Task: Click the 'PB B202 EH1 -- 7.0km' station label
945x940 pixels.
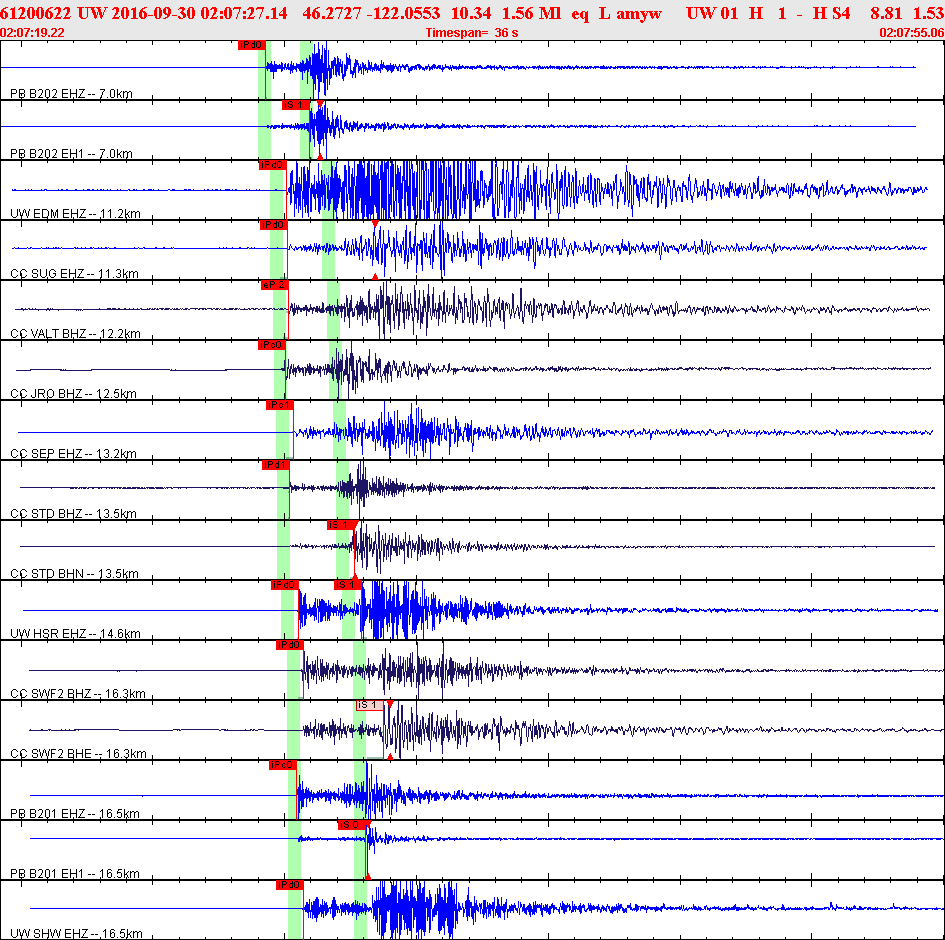Action: pos(71,154)
